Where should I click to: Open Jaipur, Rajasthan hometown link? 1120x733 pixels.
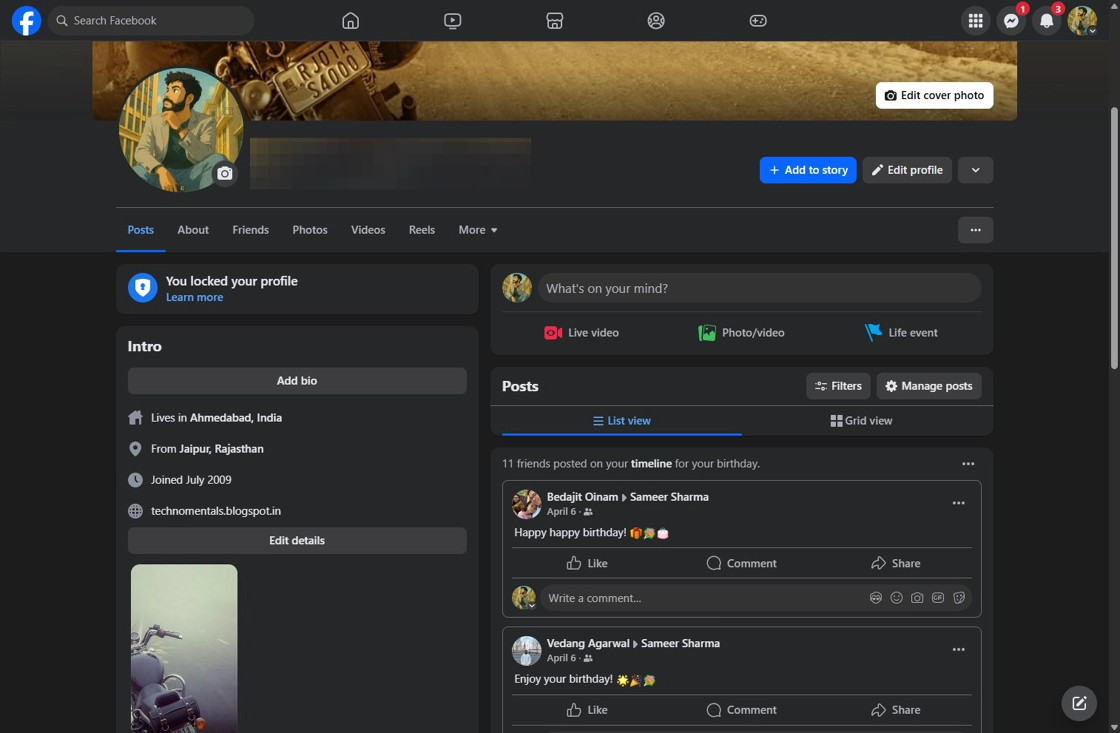tap(221, 449)
